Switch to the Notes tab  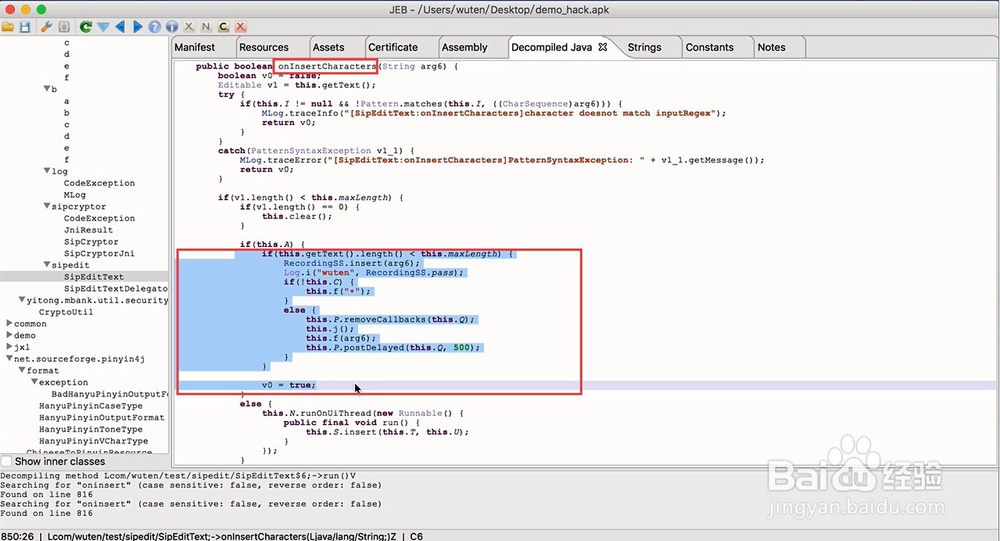[771, 47]
